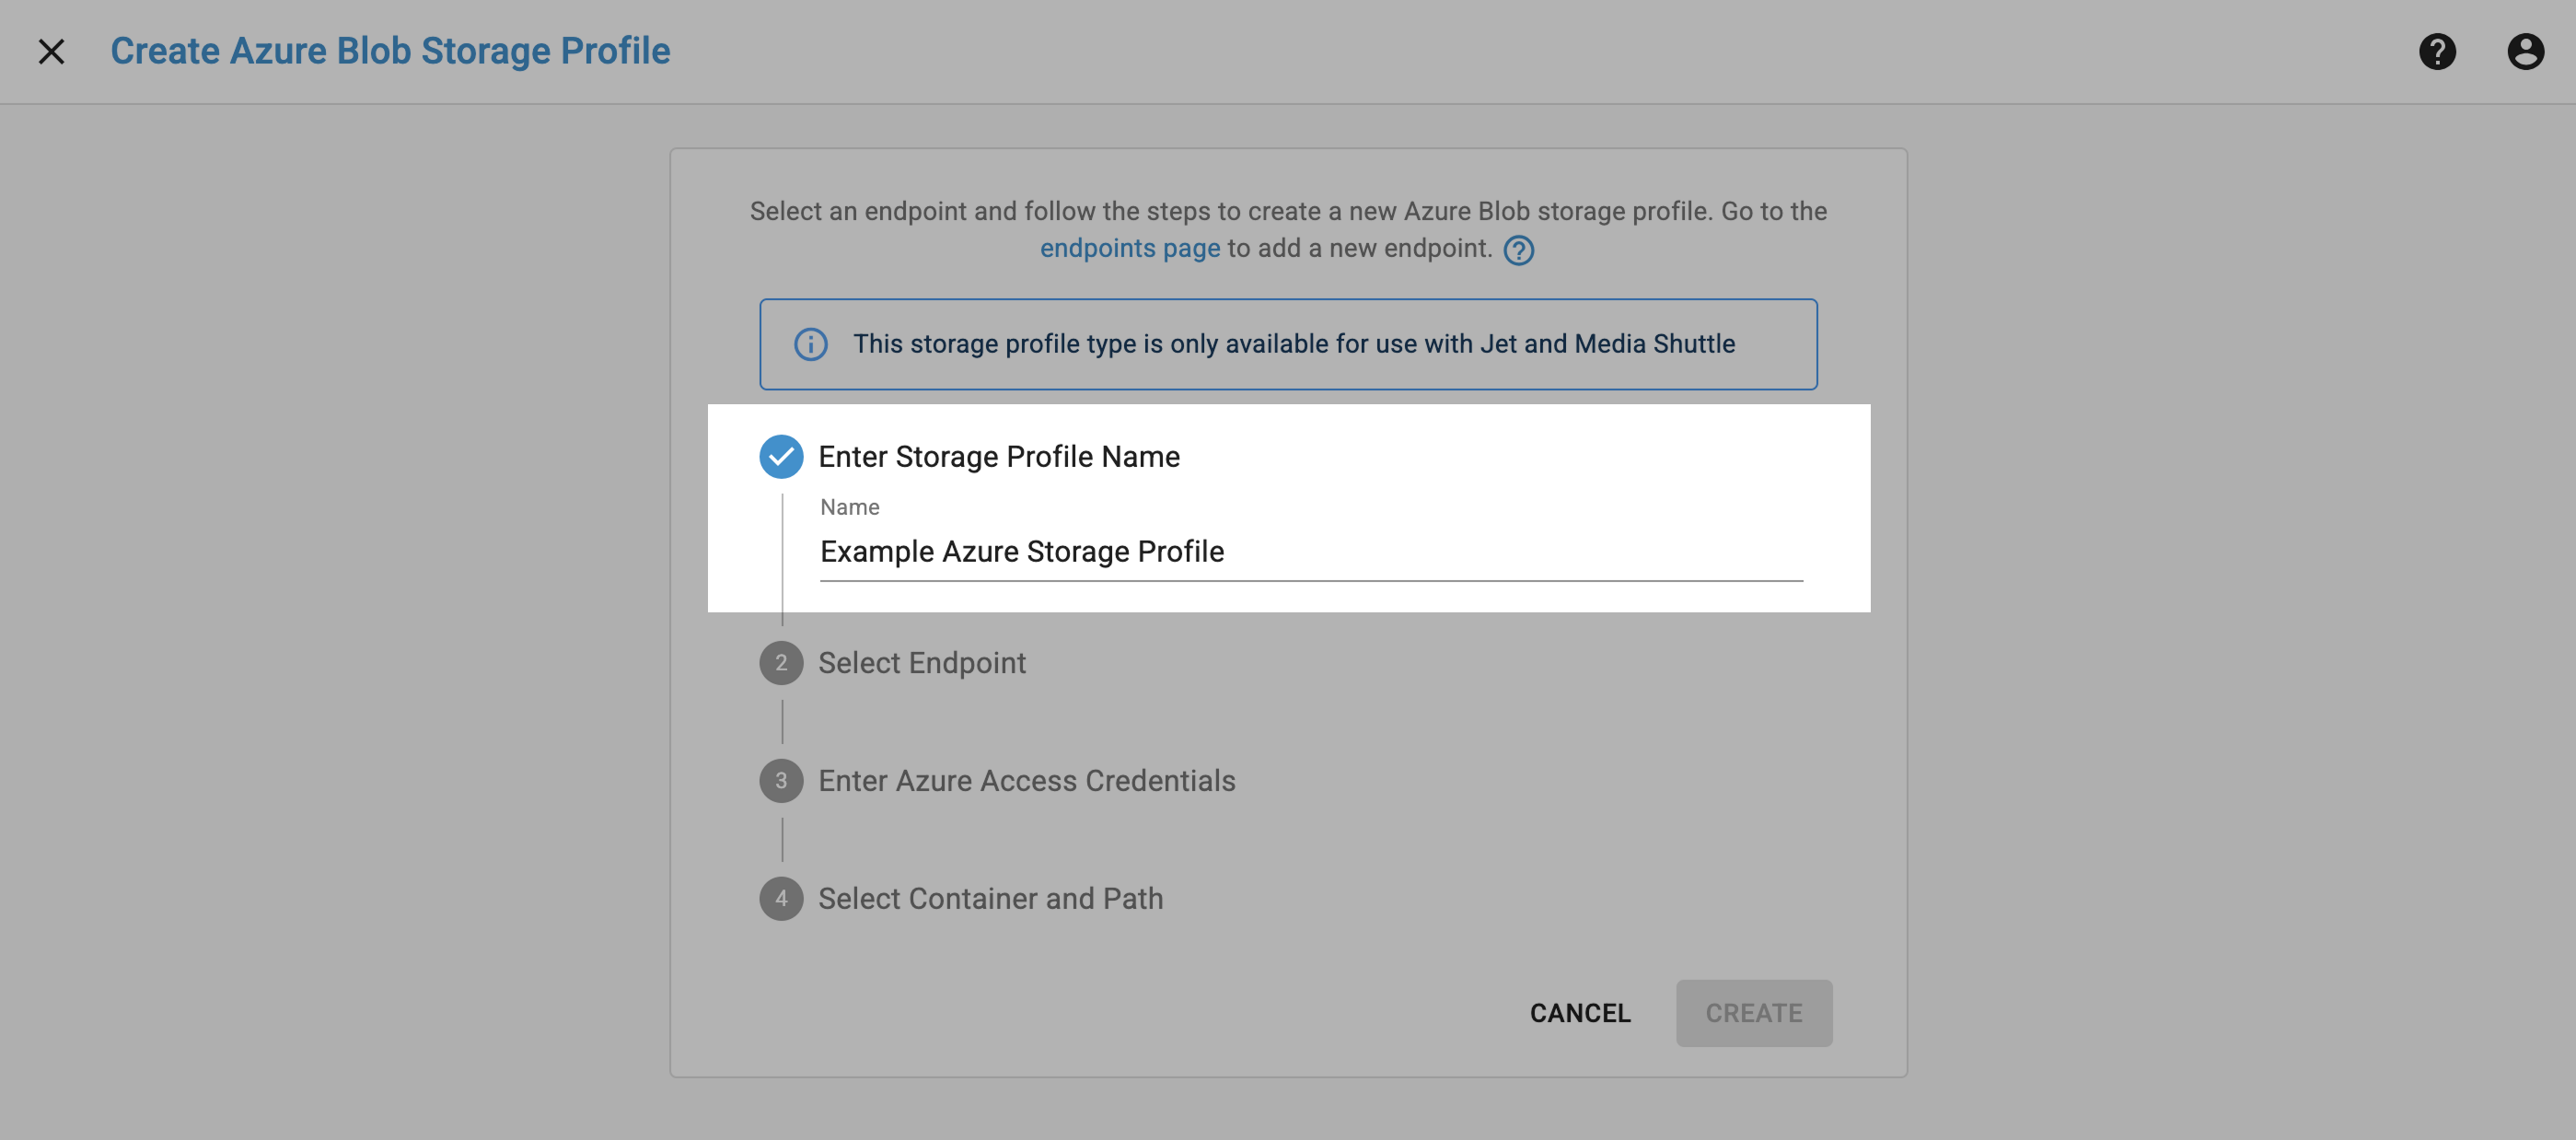Expand the Select Container and Path step

click(x=991, y=898)
